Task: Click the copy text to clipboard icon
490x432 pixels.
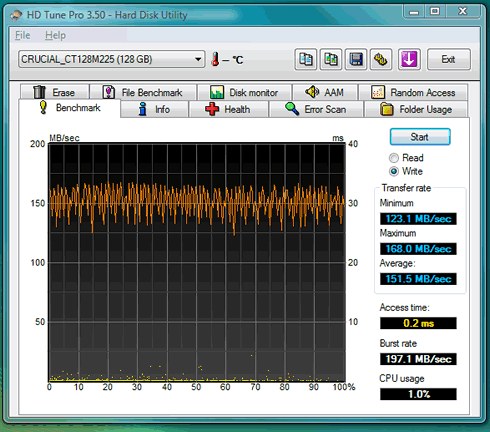Action: (x=305, y=59)
